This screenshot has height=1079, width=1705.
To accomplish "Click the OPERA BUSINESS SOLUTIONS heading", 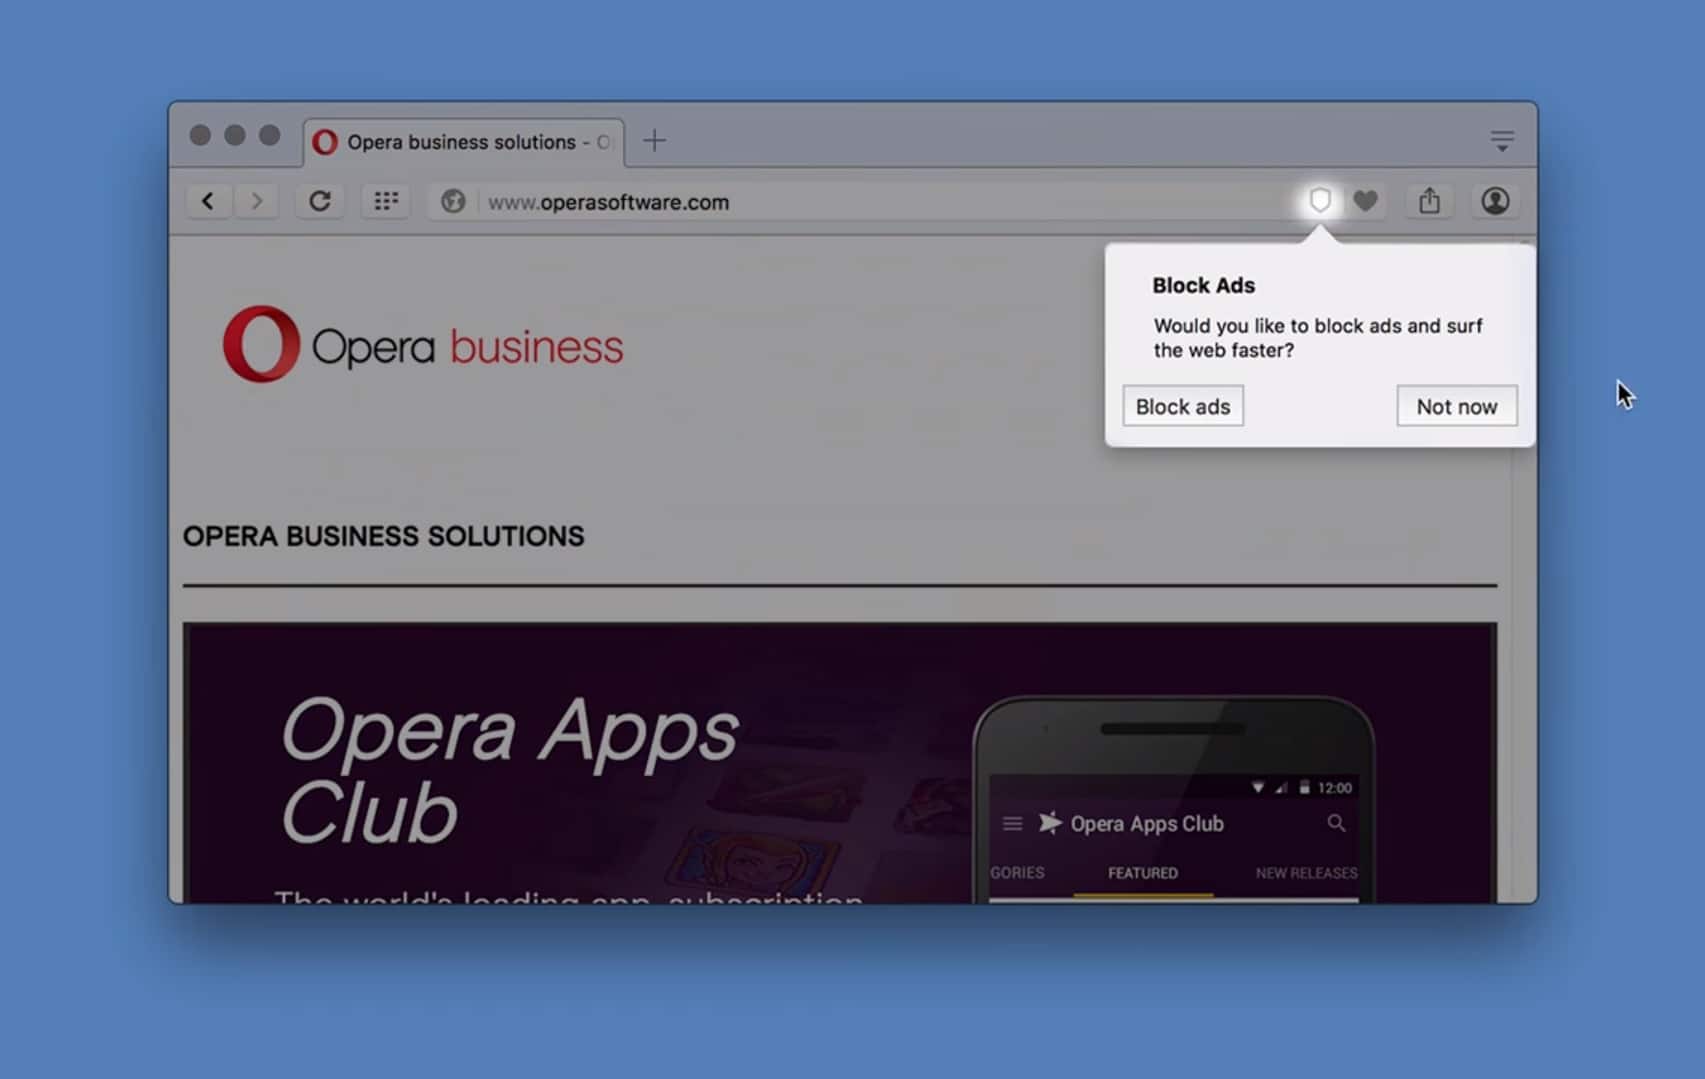I will point(383,536).
